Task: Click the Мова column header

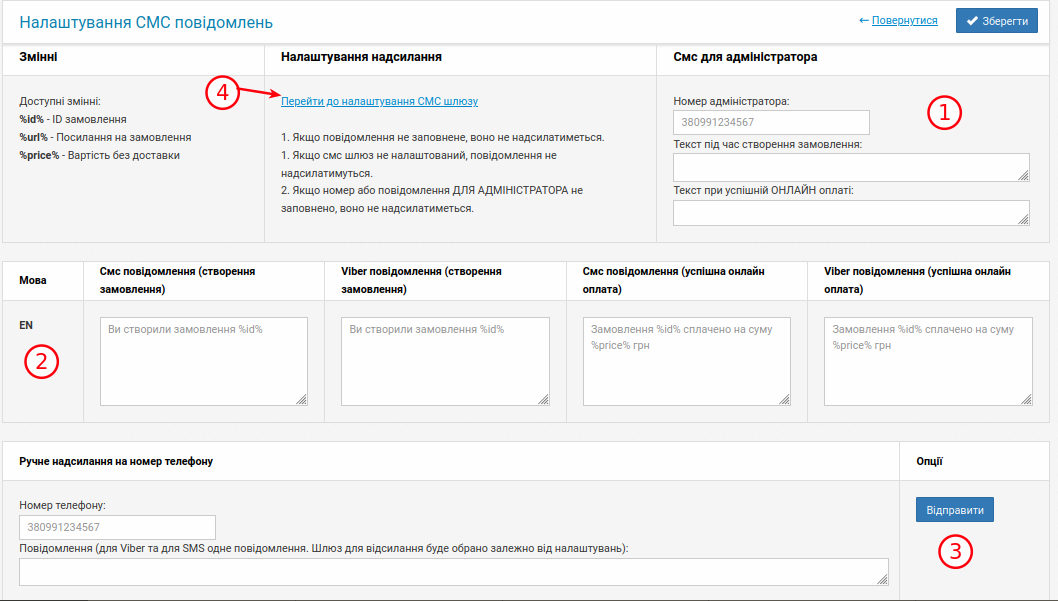Action: click(x=32, y=281)
